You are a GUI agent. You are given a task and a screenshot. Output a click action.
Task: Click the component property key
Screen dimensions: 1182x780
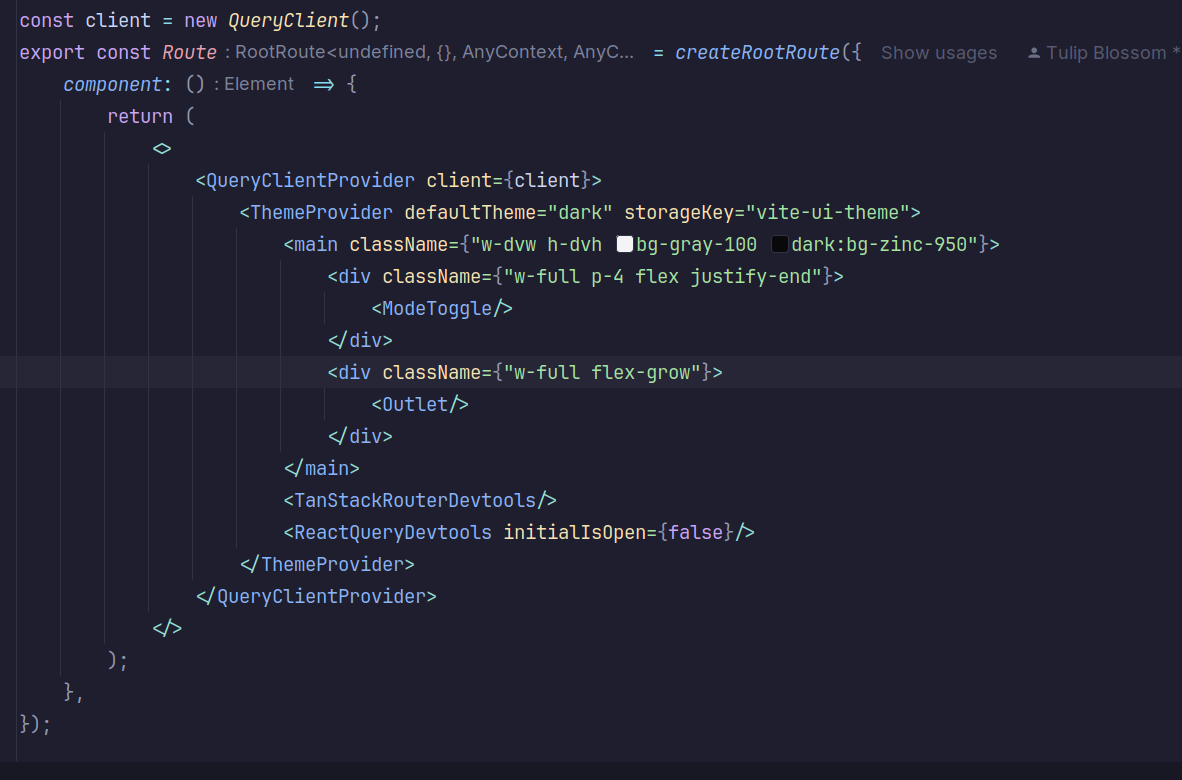[x=112, y=84]
